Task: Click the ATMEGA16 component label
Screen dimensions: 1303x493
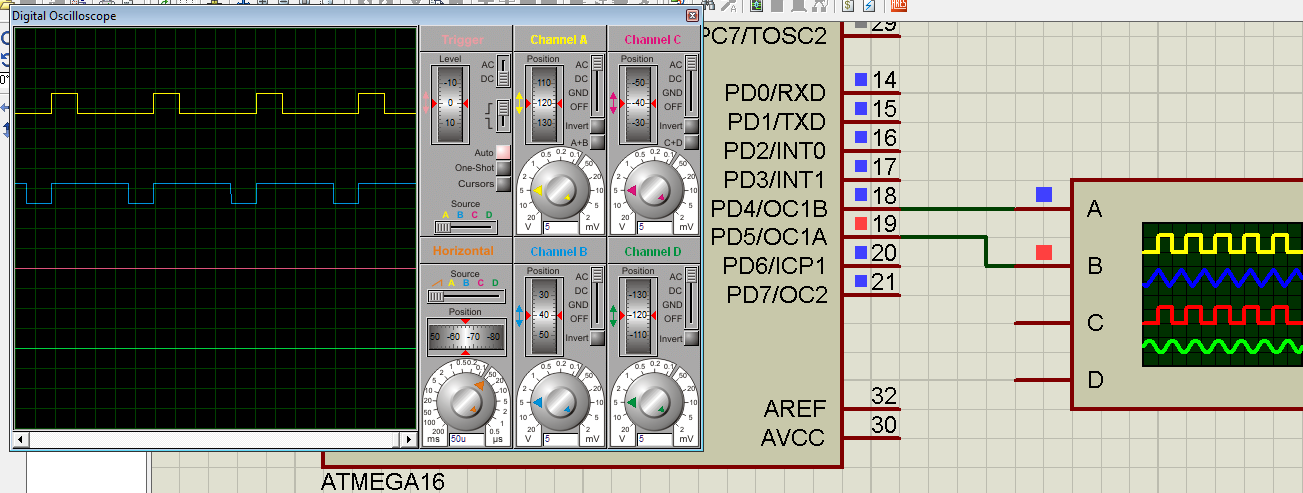Action: 383,481
